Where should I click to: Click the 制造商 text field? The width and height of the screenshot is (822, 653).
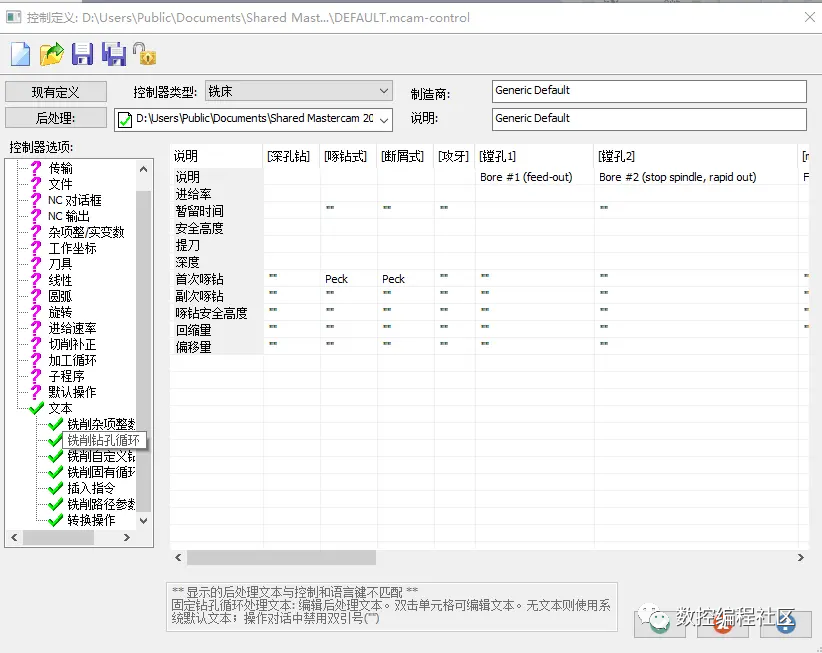point(649,91)
